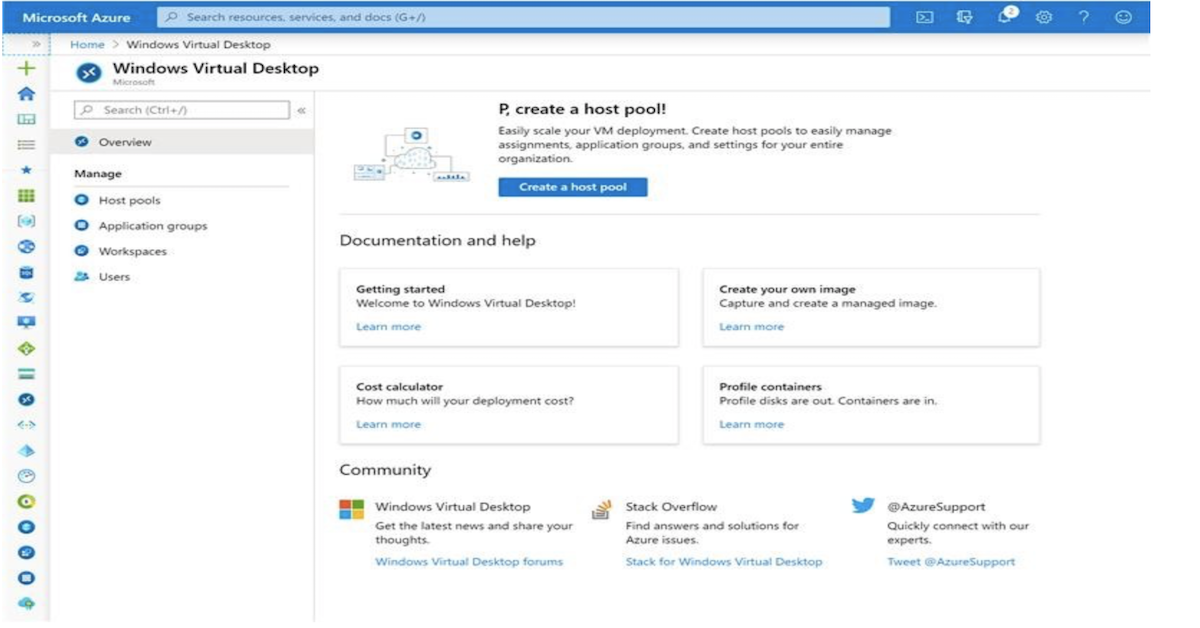
Task: Open Virtual networks angle-bracket dots icon
Action: pyautogui.click(x=27, y=425)
